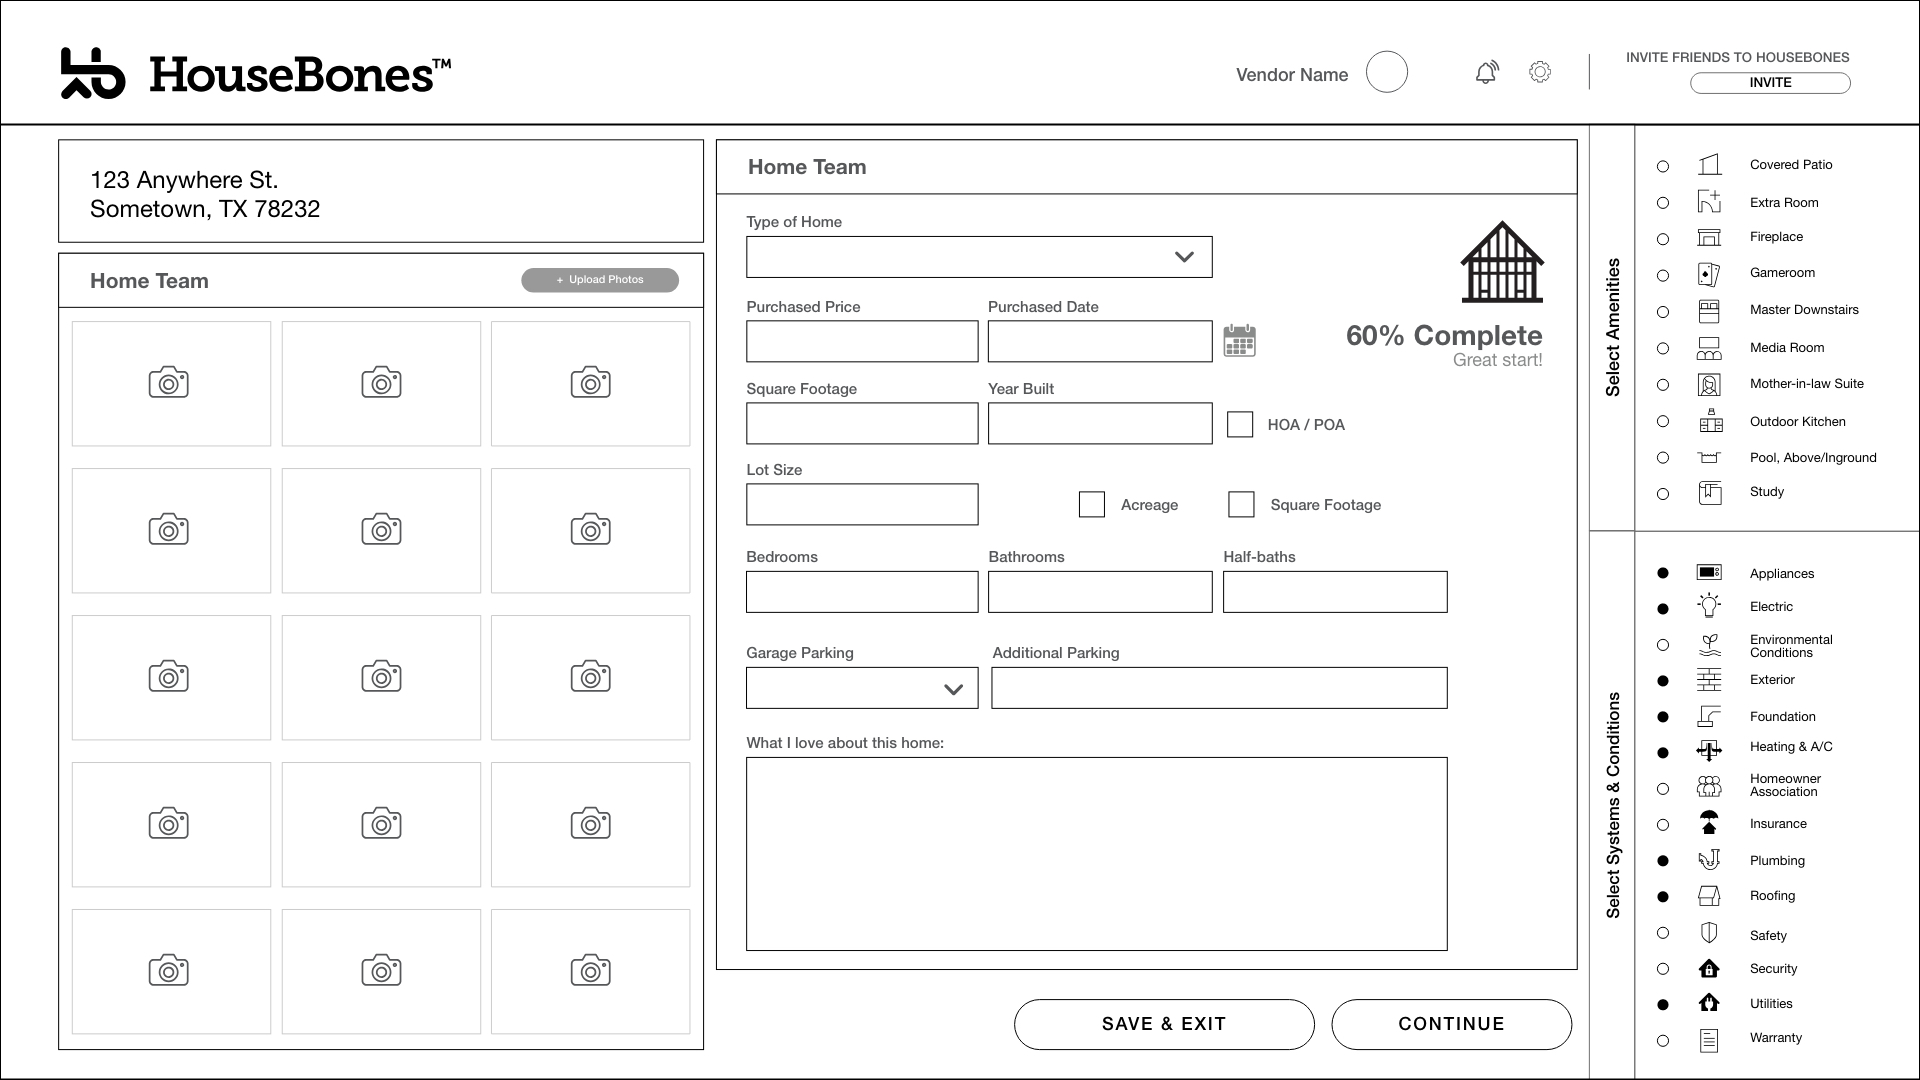This screenshot has height=1080, width=1920.
Task: Toggle the Insurance radio button
Action: (x=1663, y=825)
